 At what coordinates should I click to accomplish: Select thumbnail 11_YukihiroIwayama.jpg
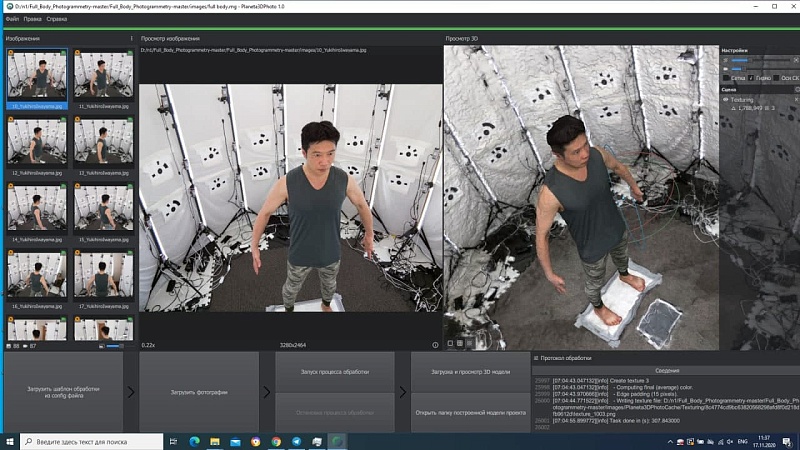pos(104,79)
